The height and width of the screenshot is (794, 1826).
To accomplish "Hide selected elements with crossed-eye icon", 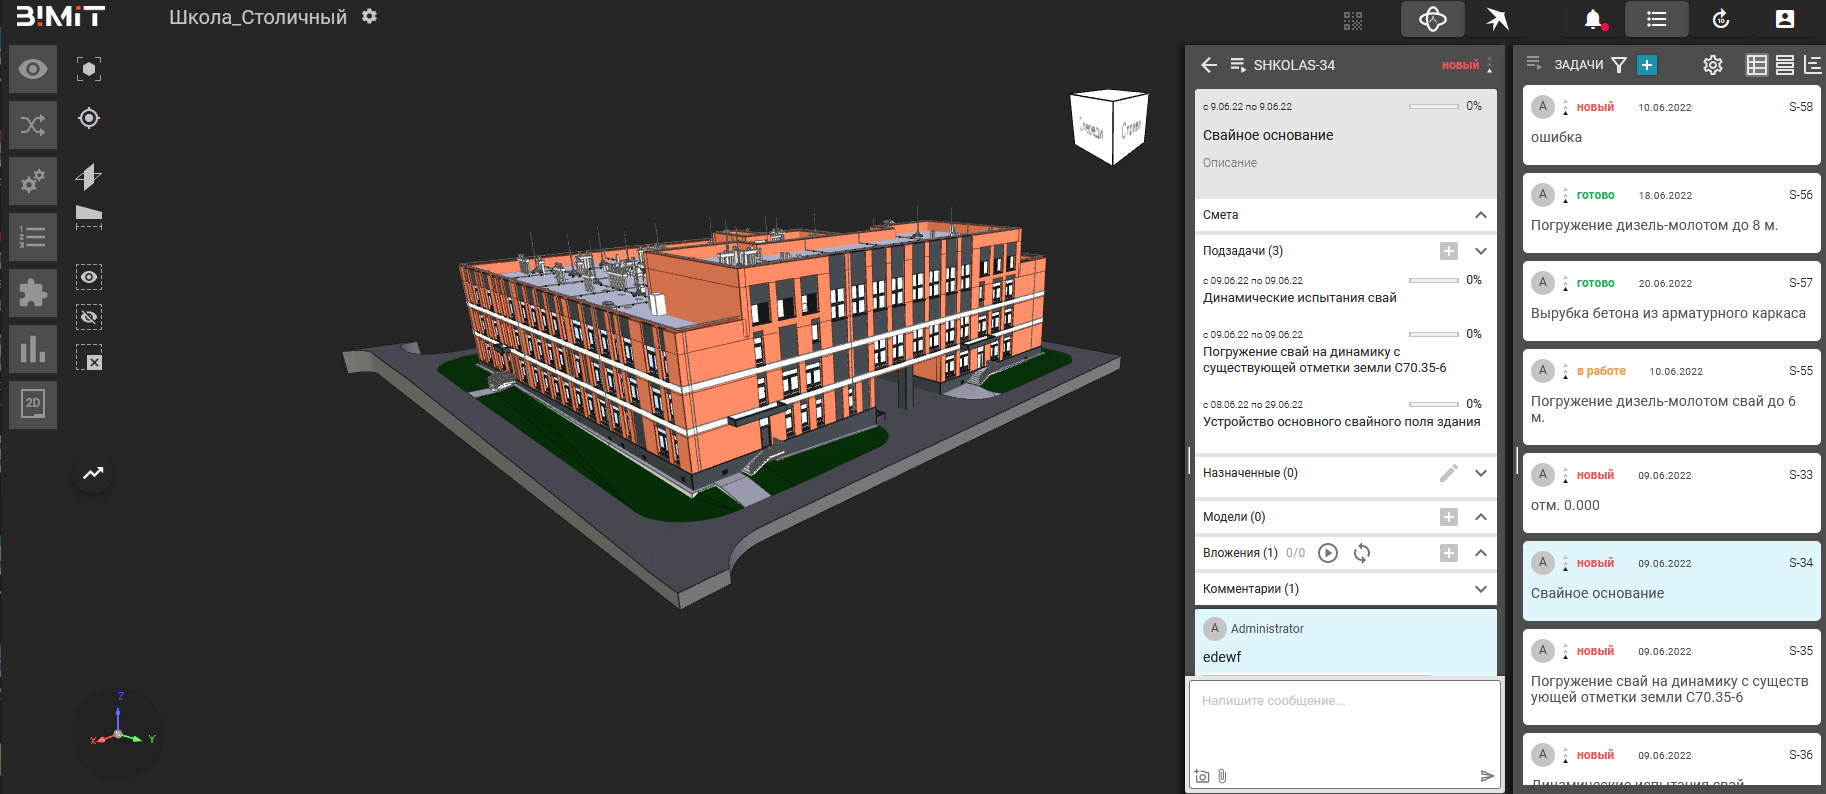I will [x=89, y=317].
